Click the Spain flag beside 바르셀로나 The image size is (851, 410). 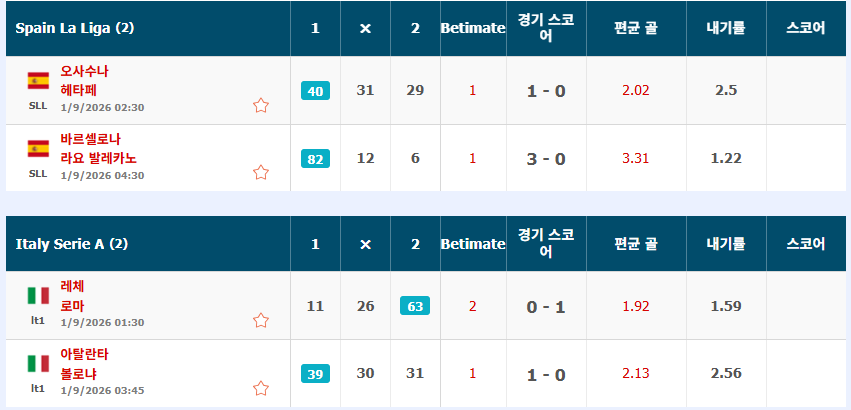point(38,148)
